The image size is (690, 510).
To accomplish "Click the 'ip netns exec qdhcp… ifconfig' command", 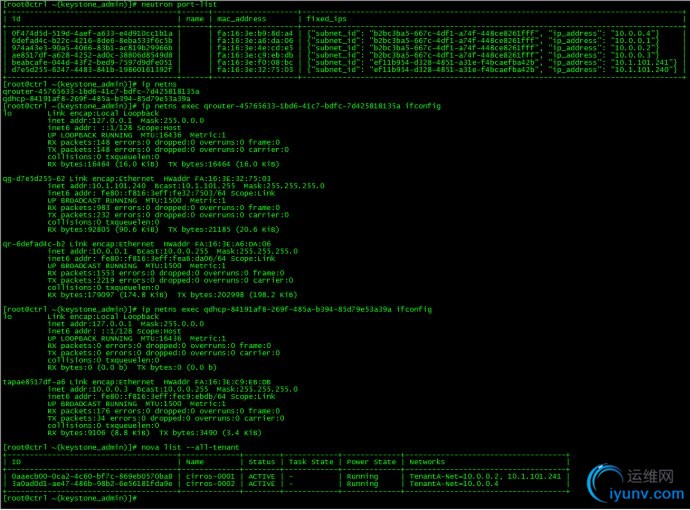I will 286,309.
